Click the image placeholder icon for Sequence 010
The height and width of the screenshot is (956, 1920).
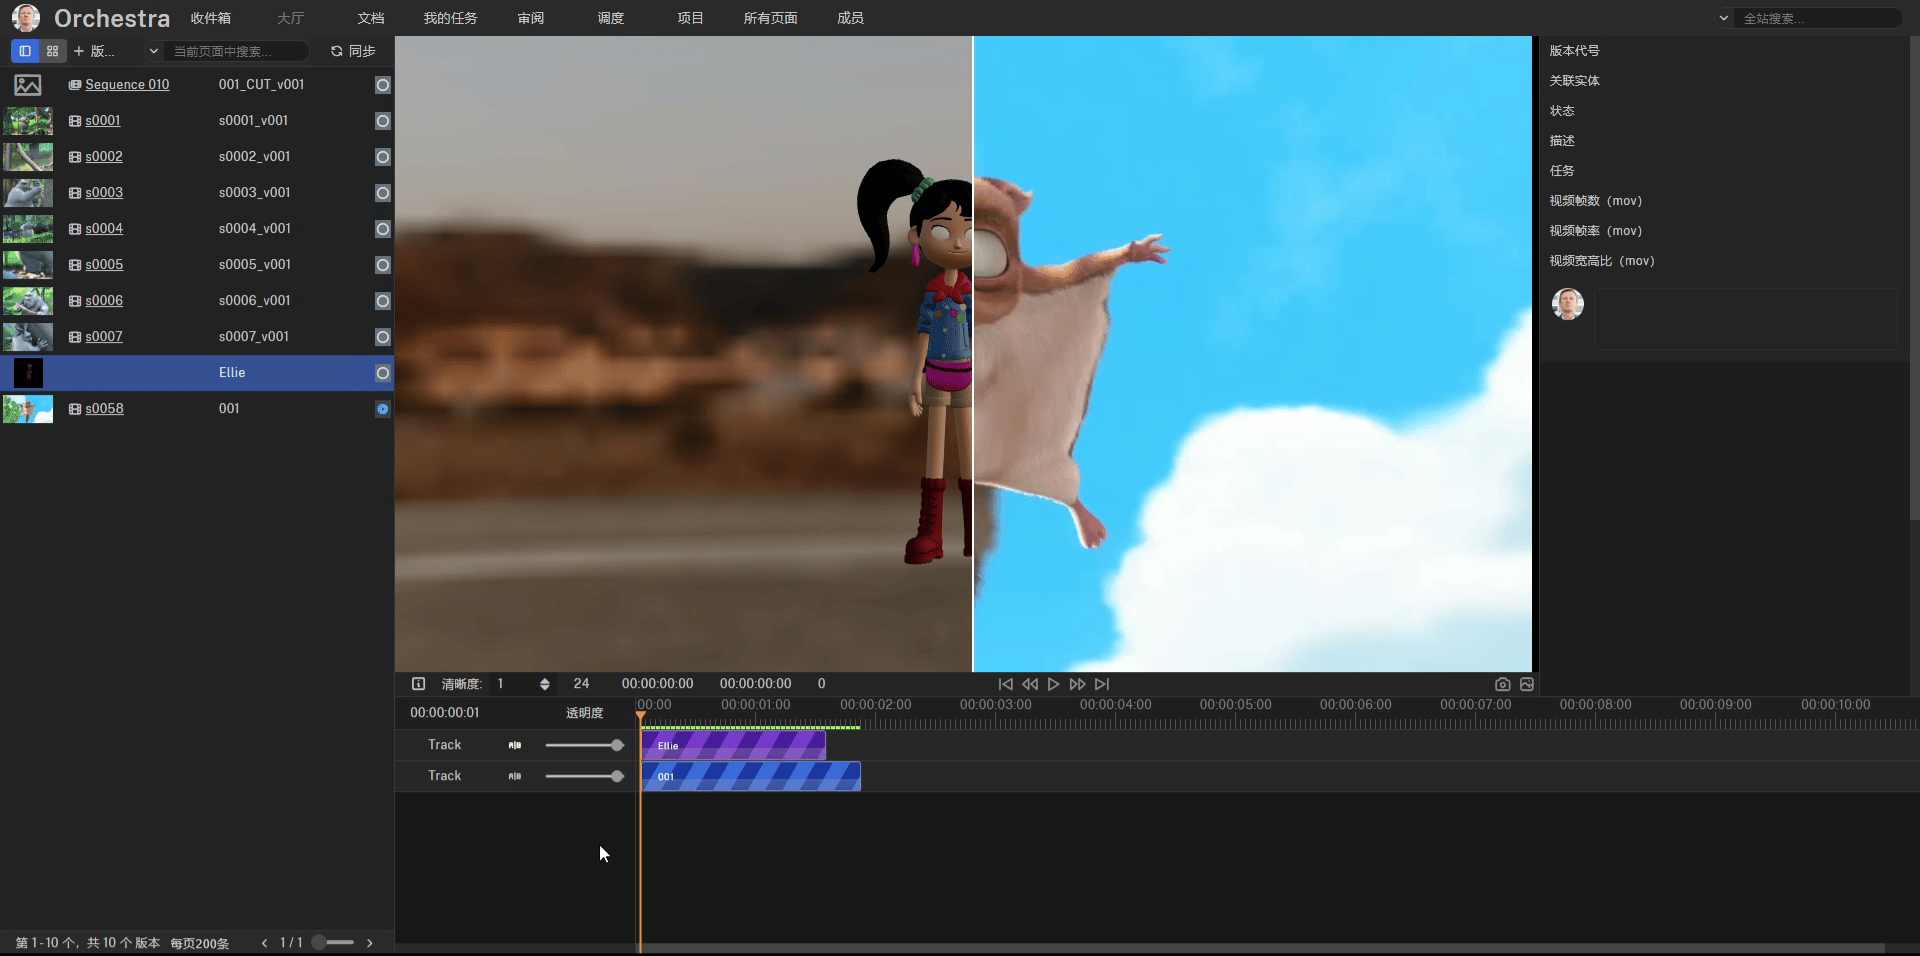coord(28,85)
